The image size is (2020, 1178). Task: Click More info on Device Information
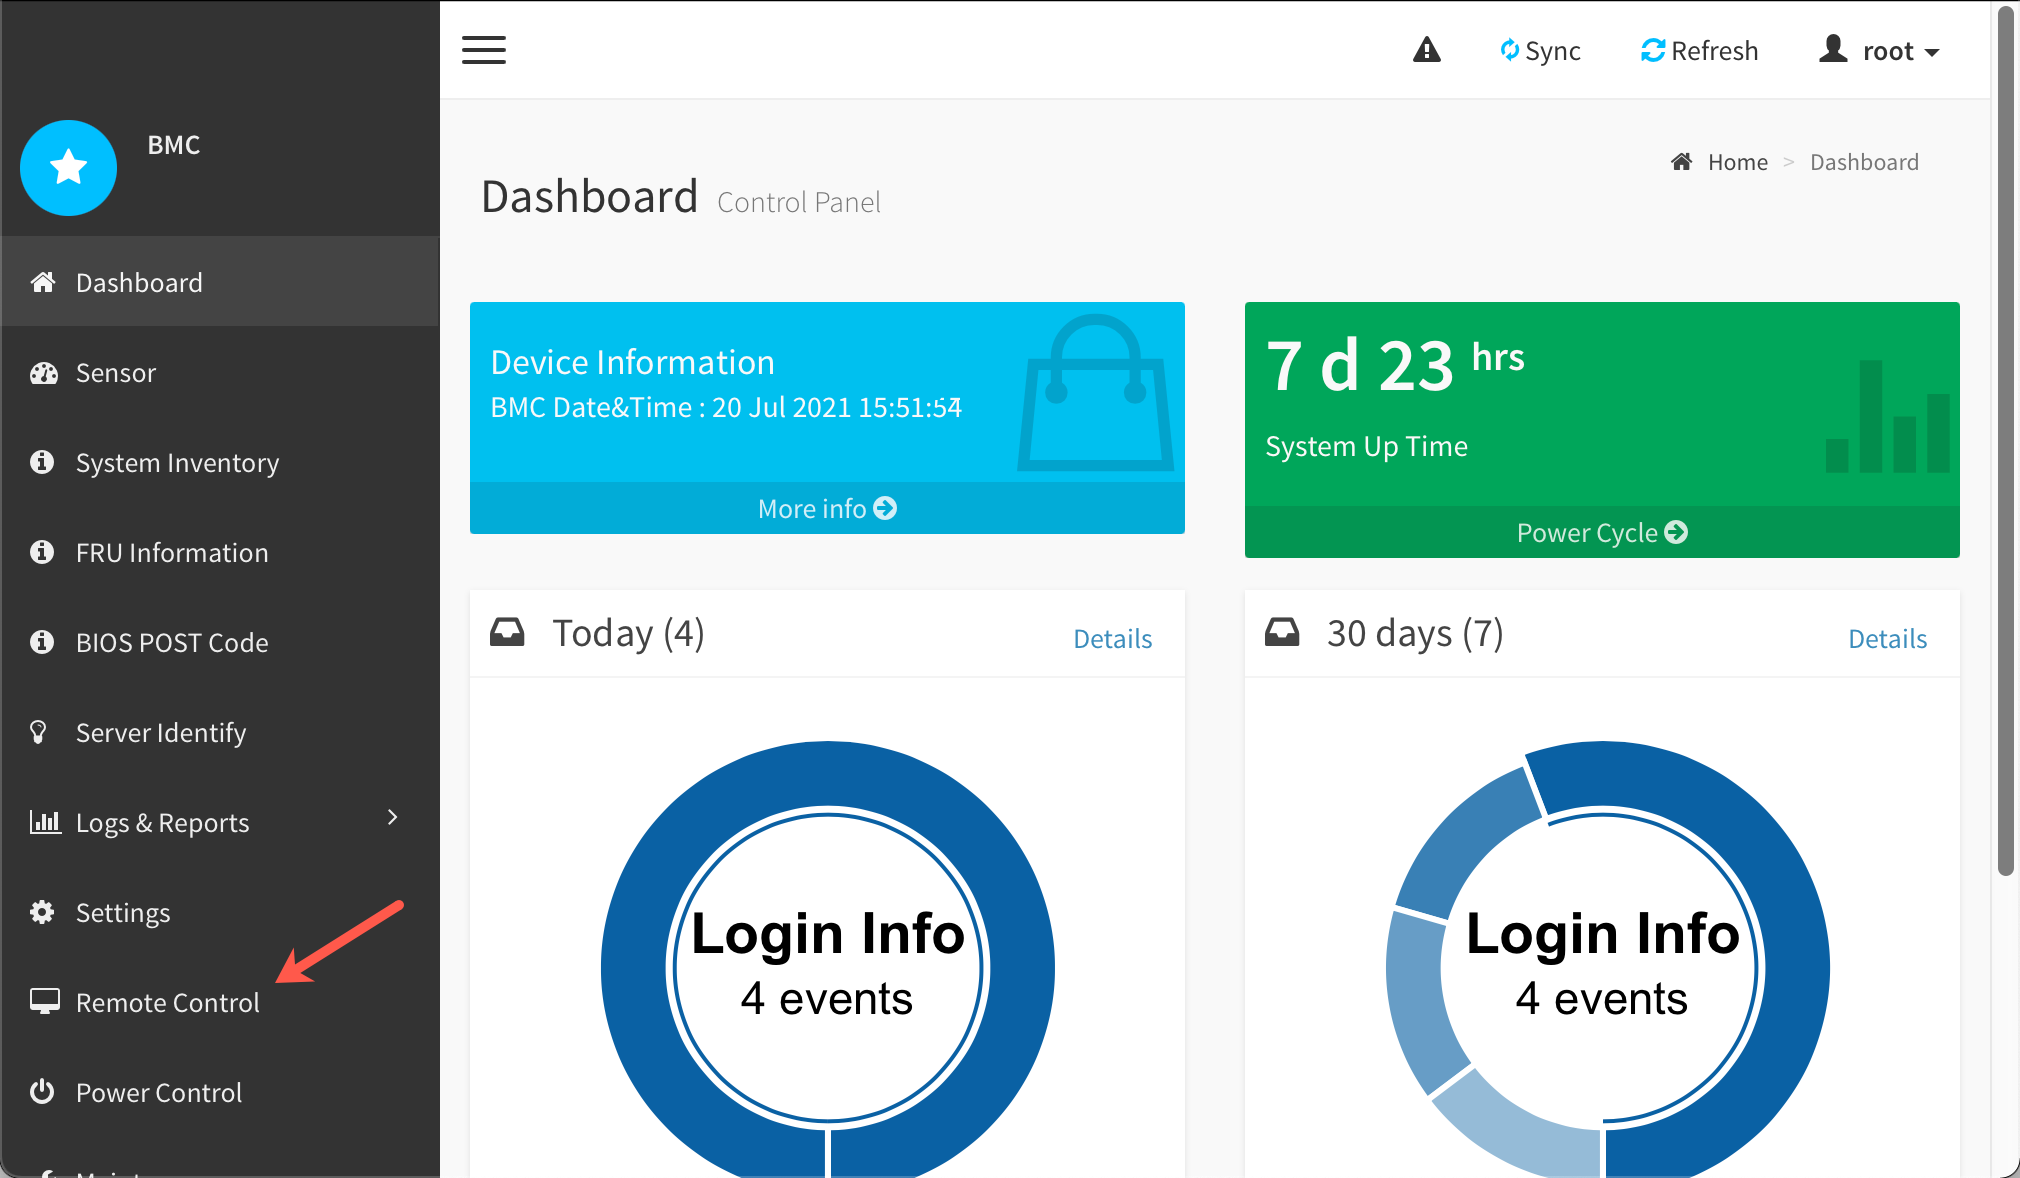827,509
